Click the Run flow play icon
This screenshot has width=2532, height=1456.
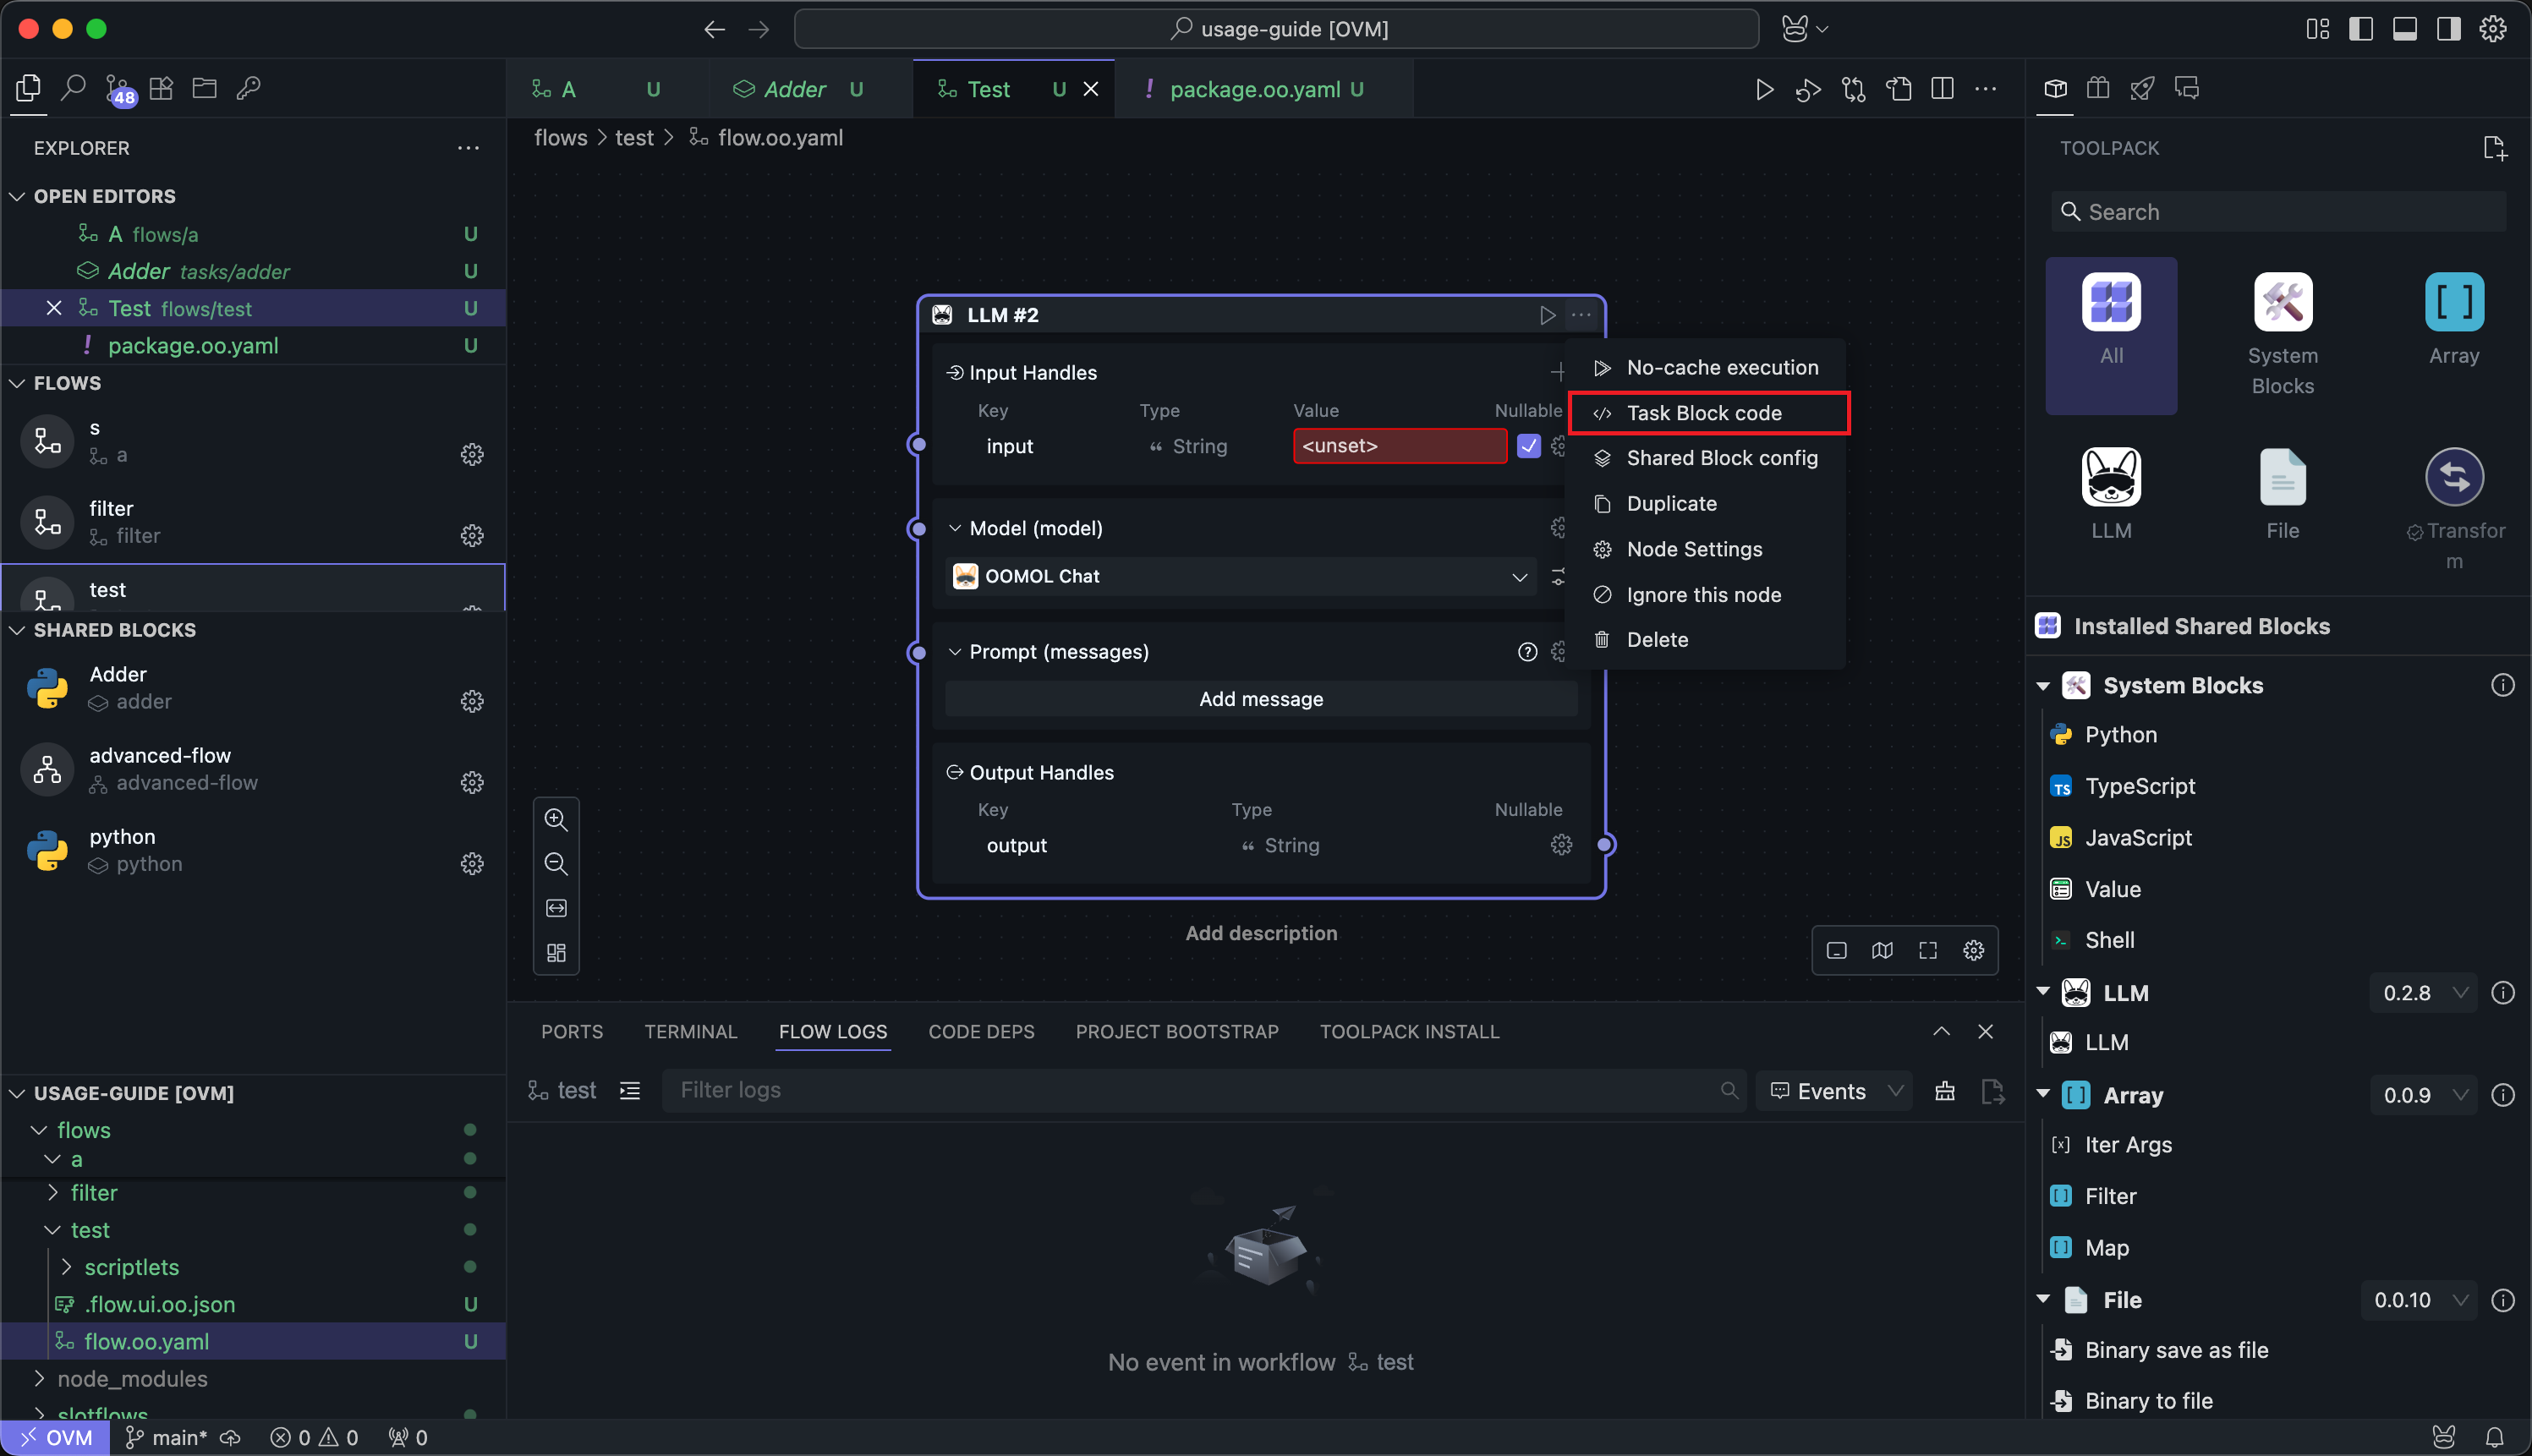click(x=1764, y=90)
